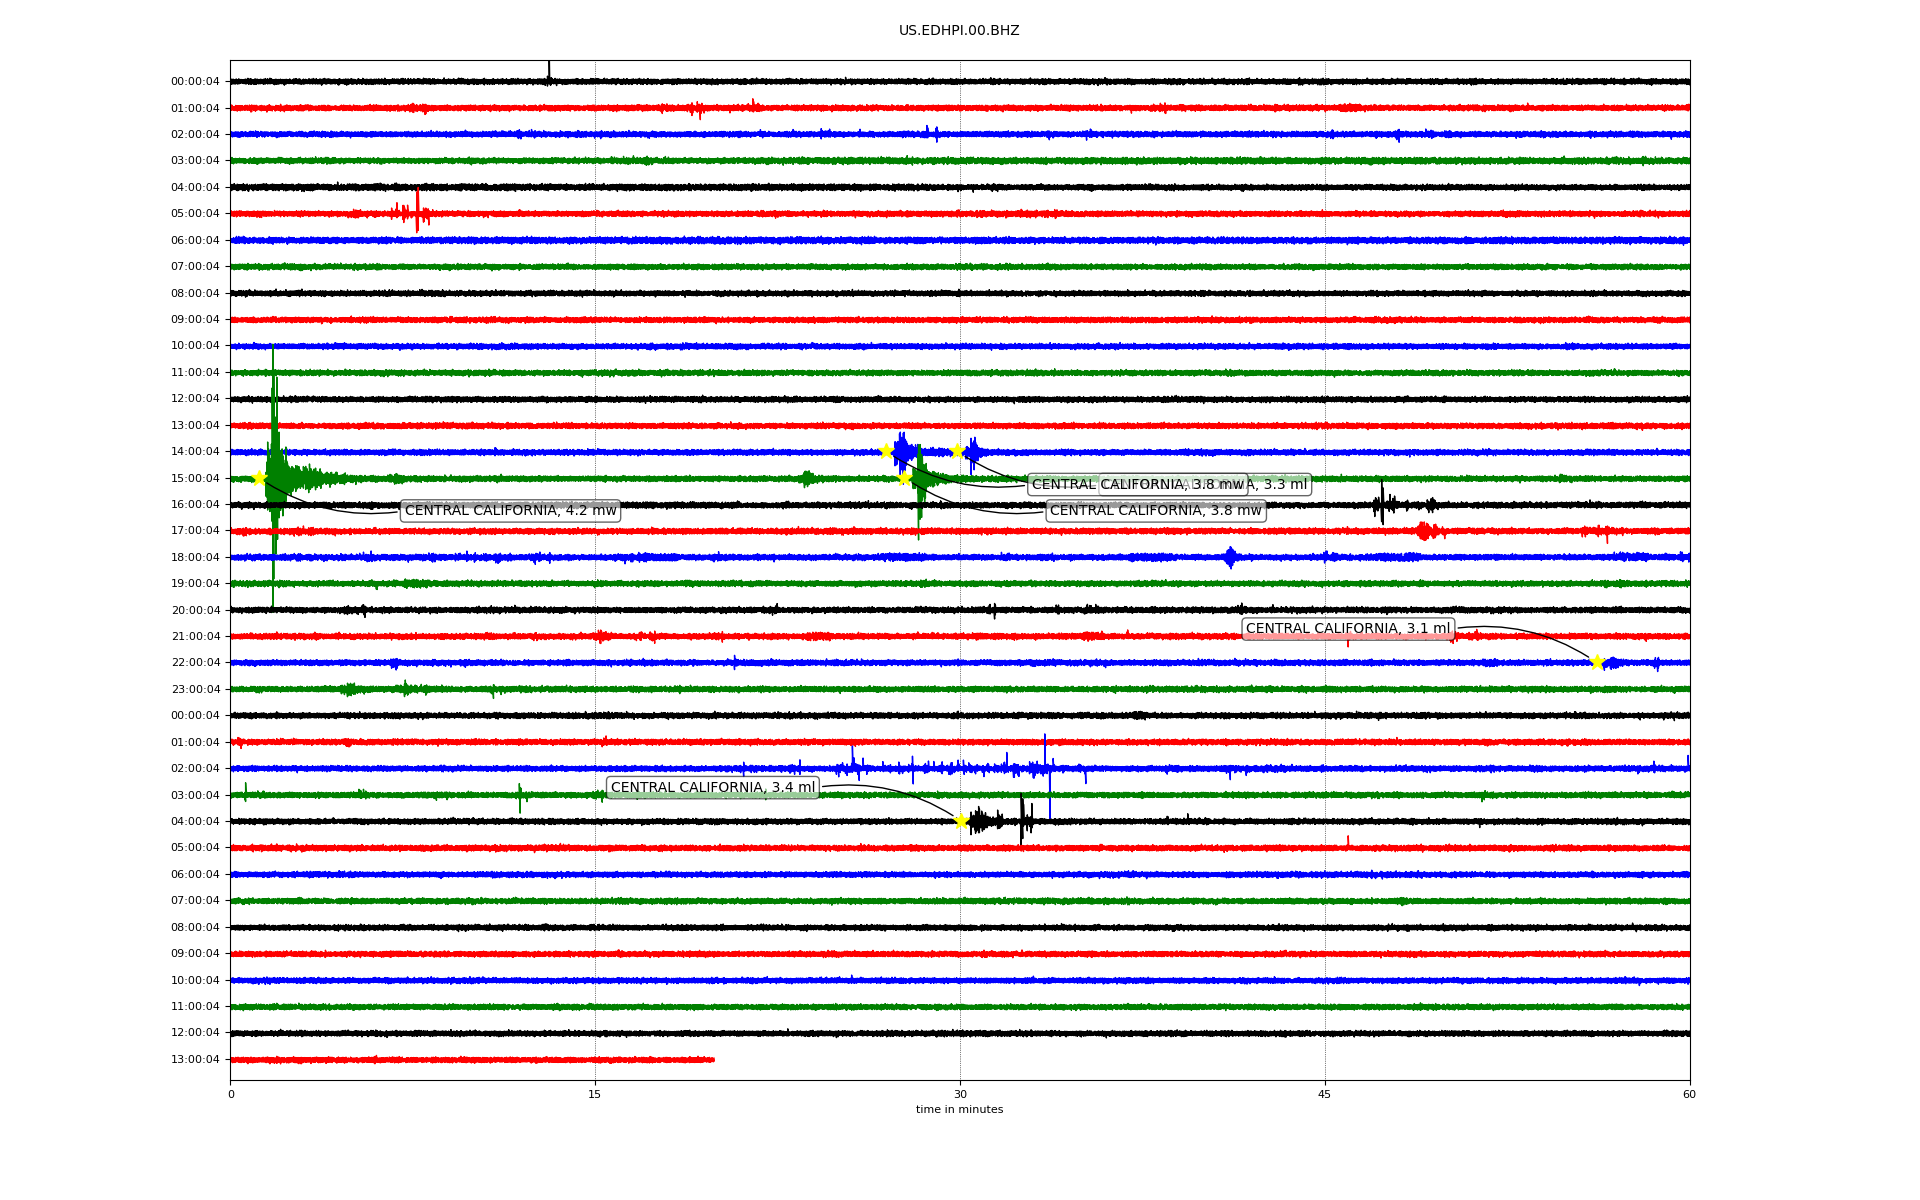
Task: Click the yellow star on the 15:00:04 trace near minute 28
Action: coord(905,478)
